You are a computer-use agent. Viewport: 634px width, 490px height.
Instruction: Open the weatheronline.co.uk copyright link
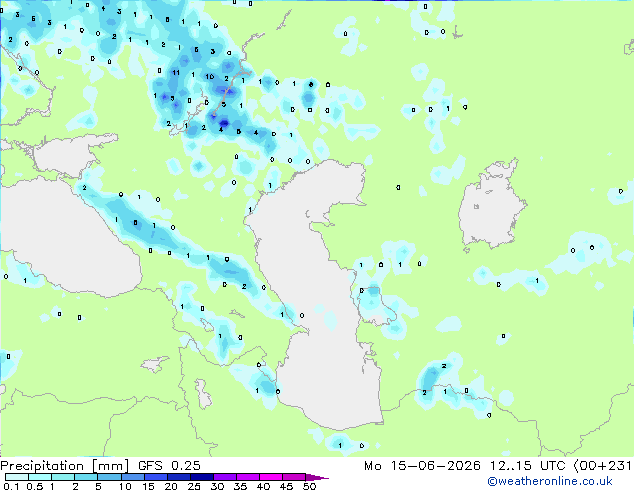549,481
